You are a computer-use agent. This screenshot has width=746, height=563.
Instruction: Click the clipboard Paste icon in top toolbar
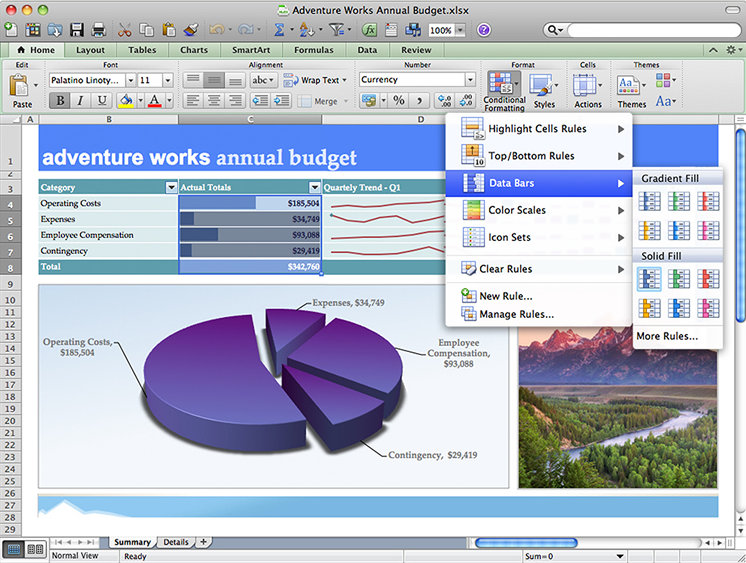[168, 30]
